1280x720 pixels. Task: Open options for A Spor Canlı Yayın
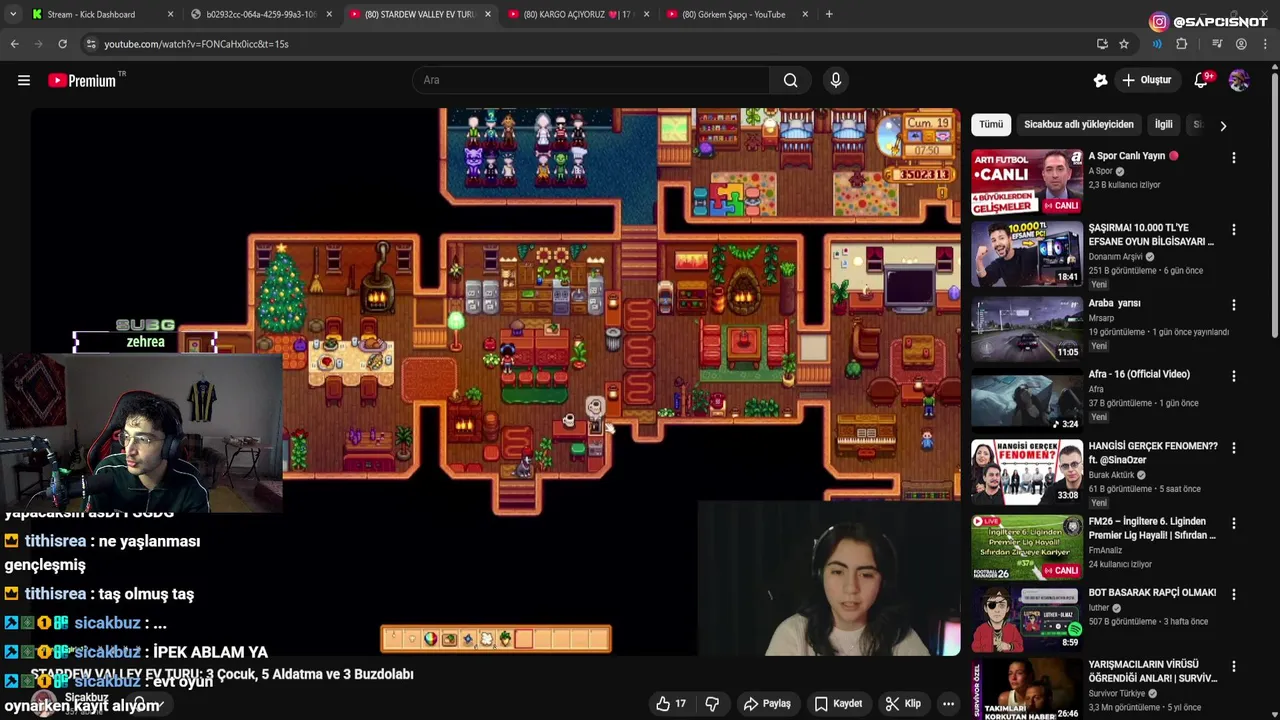1233,158
